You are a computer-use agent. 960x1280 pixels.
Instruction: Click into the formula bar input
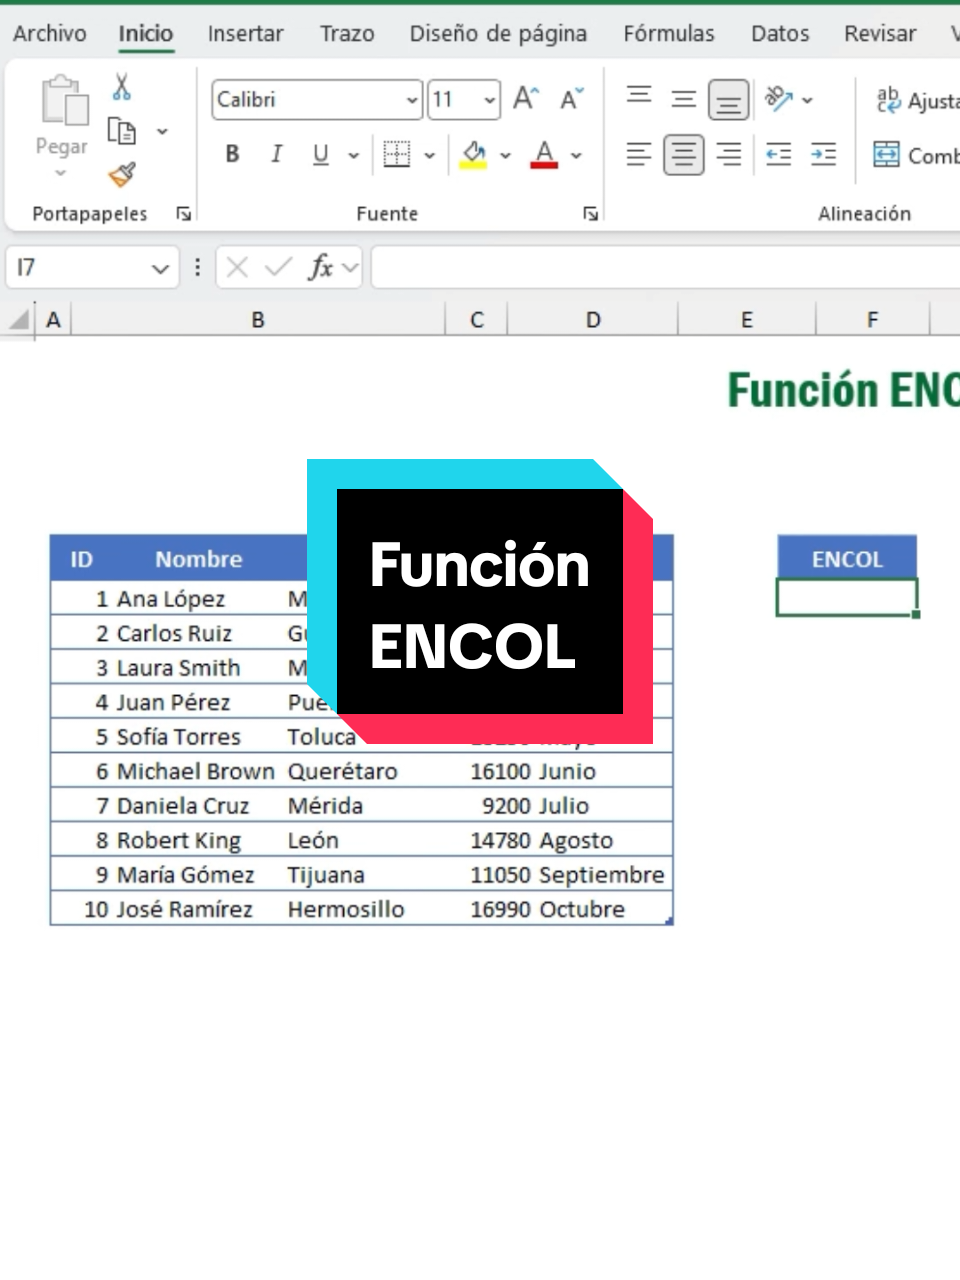point(665,268)
